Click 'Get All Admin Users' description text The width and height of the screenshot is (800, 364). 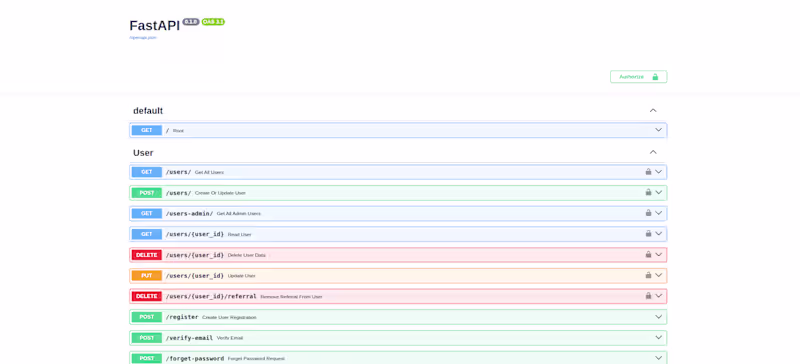pyautogui.click(x=239, y=213)
